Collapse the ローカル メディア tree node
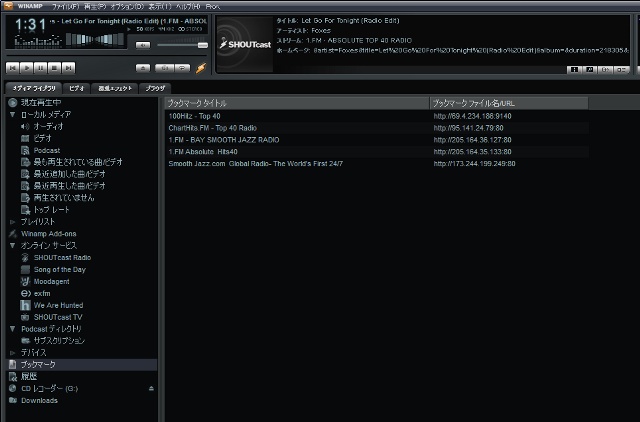The width and height of the screenshot is (640, 422). tap(12, 115)
